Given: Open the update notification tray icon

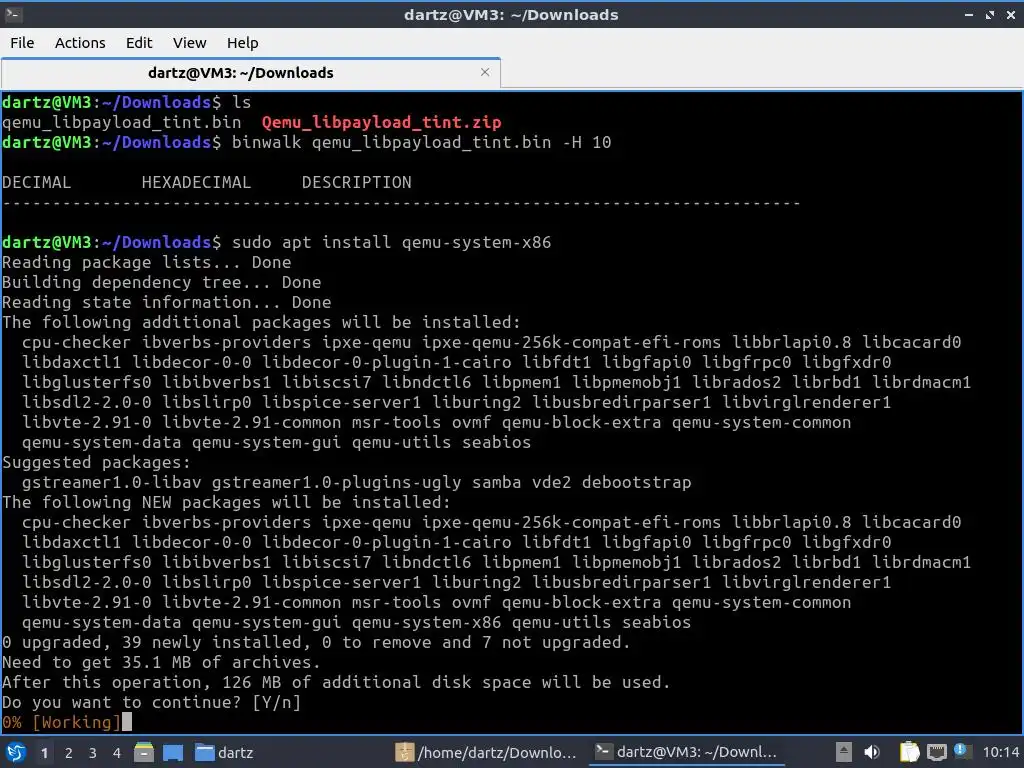Looking at the screenshot, I should point(961,751).
